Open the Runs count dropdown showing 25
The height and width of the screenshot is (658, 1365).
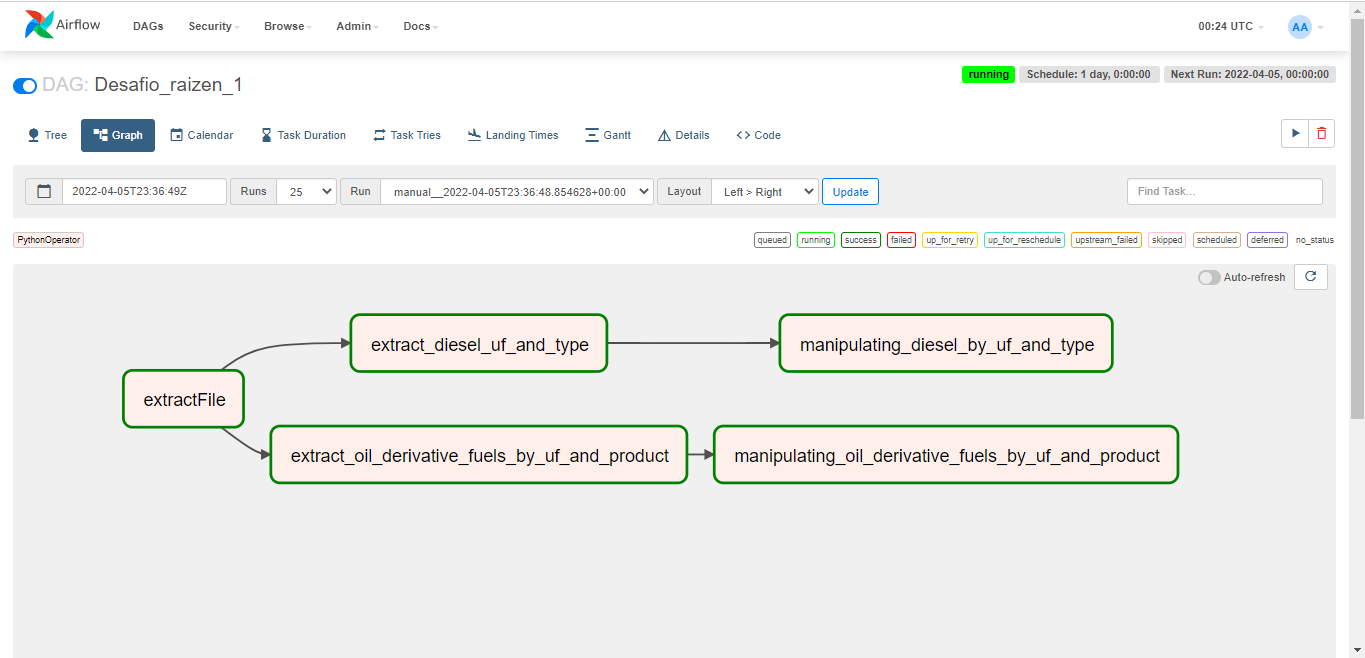tap(307, 191)
